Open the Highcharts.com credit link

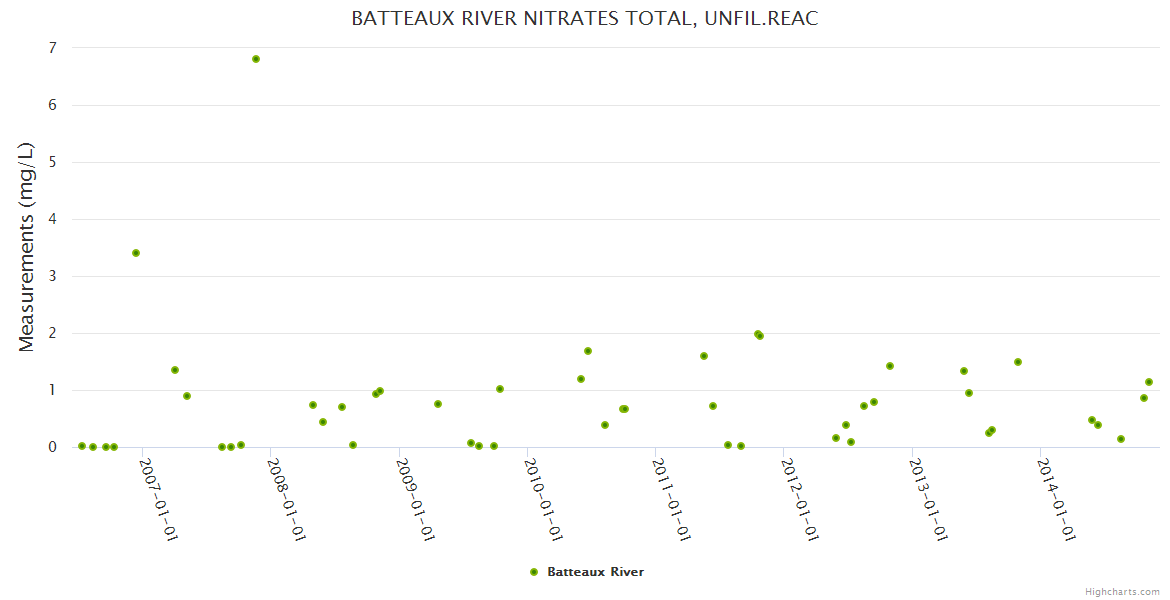[x=1122, y=591]
